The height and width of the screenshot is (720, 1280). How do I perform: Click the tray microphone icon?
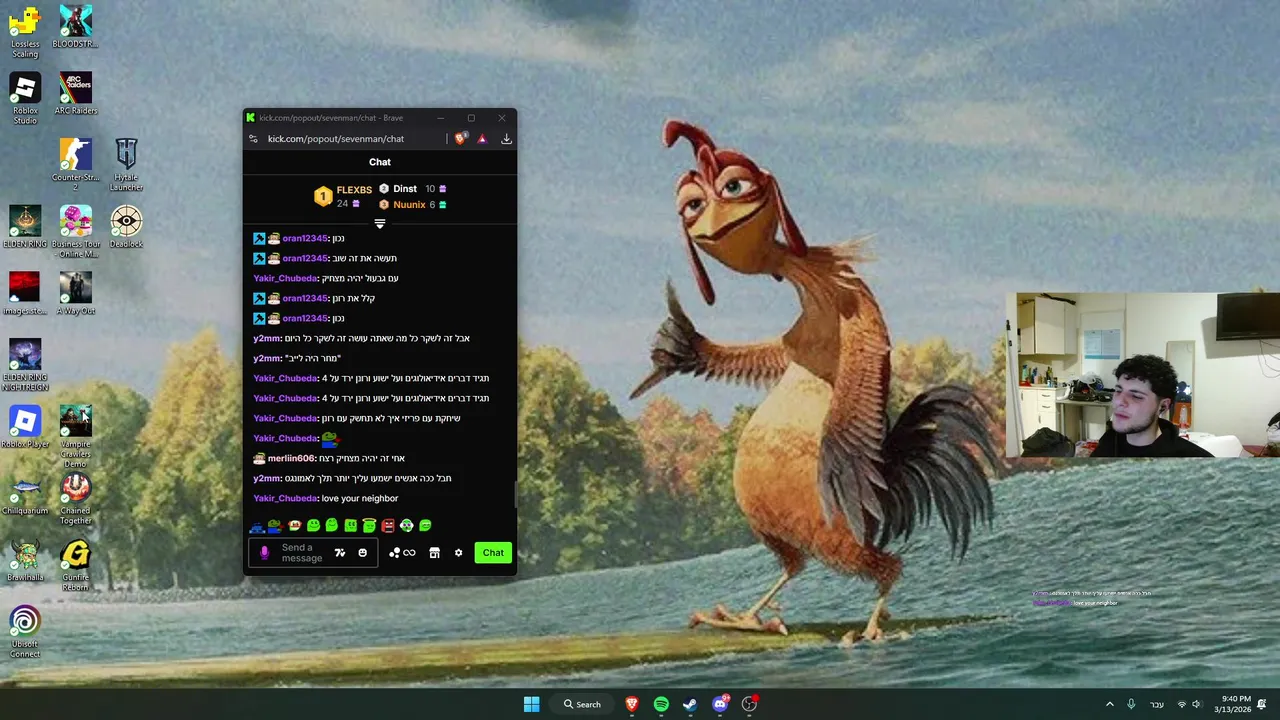1131,704
